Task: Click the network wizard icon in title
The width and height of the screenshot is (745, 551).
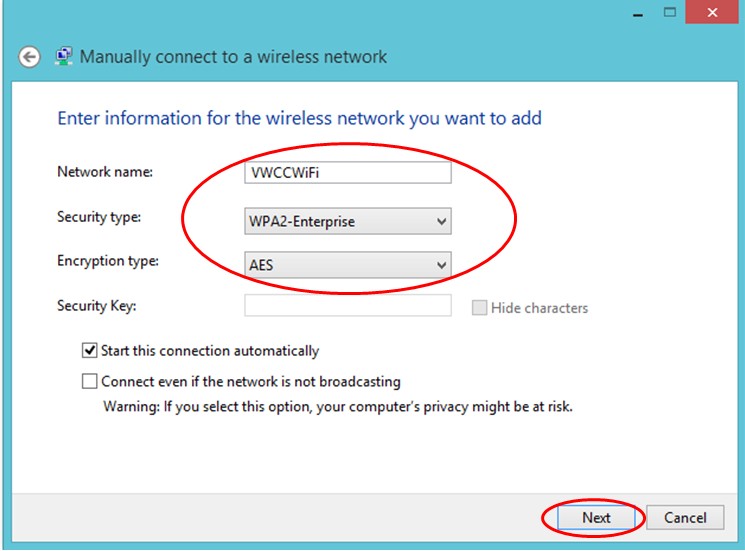Action: click(x=64, y=56)
